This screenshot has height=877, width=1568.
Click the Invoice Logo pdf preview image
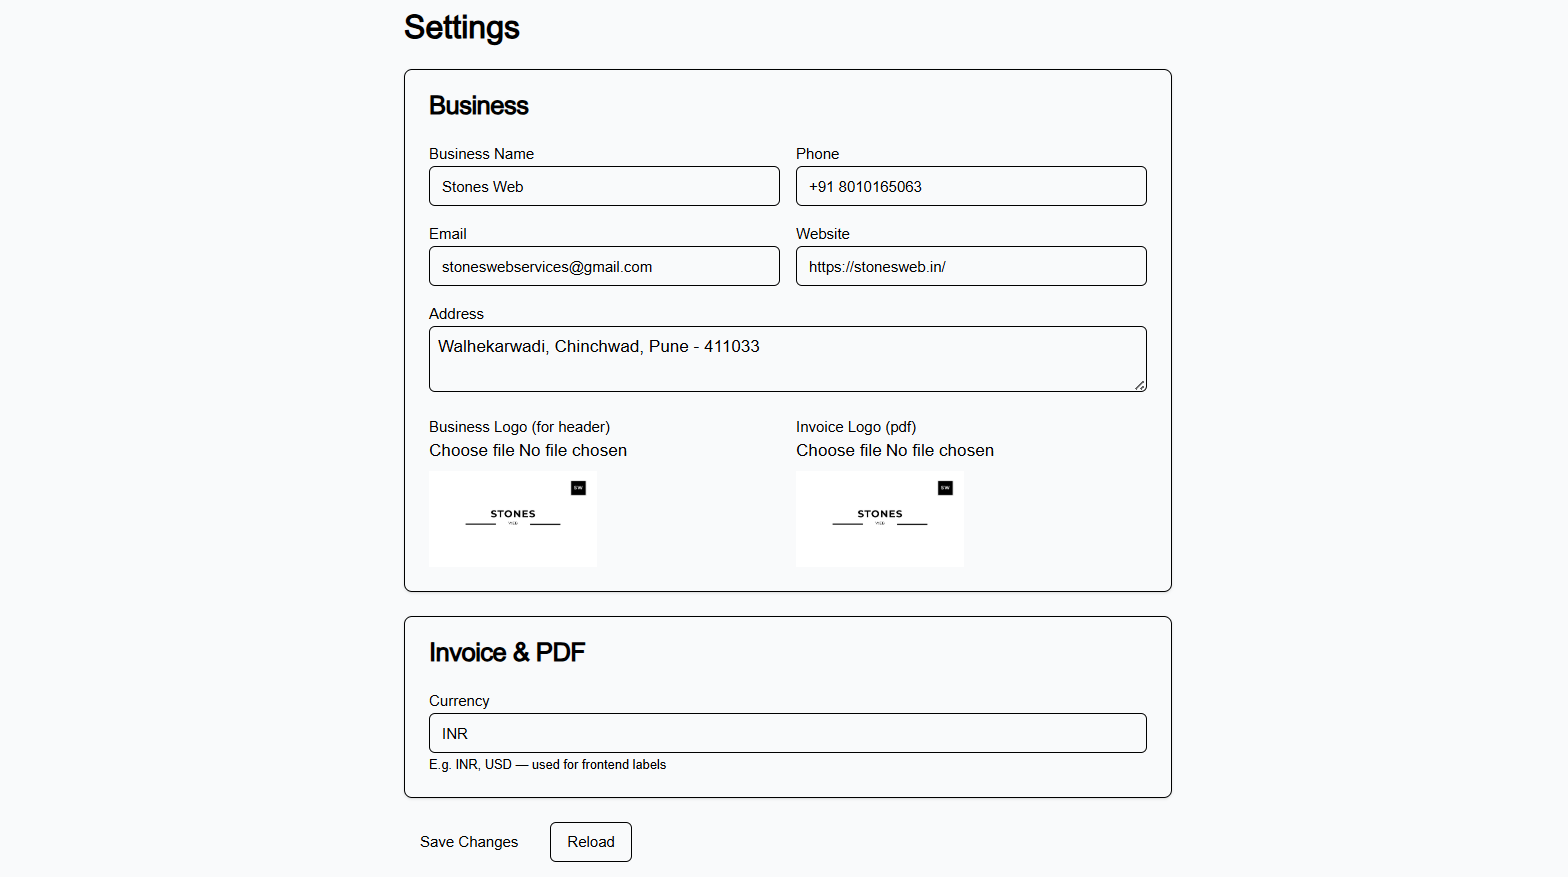coord(880,519)
